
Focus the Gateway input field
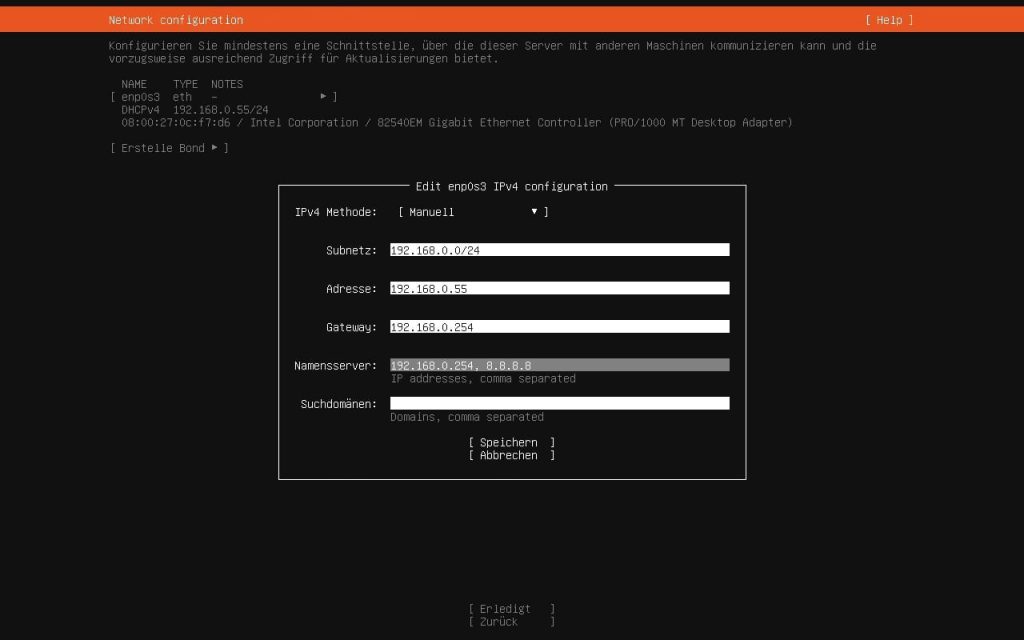[x=560, y=327]
